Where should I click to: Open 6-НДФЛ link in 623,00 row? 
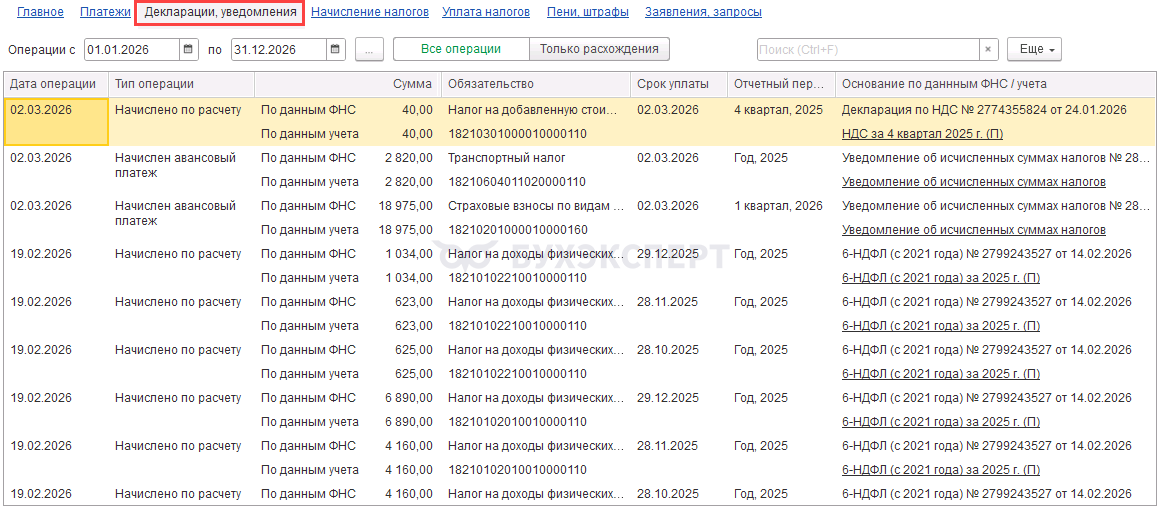pyautogui.click(x=940, y=325)
